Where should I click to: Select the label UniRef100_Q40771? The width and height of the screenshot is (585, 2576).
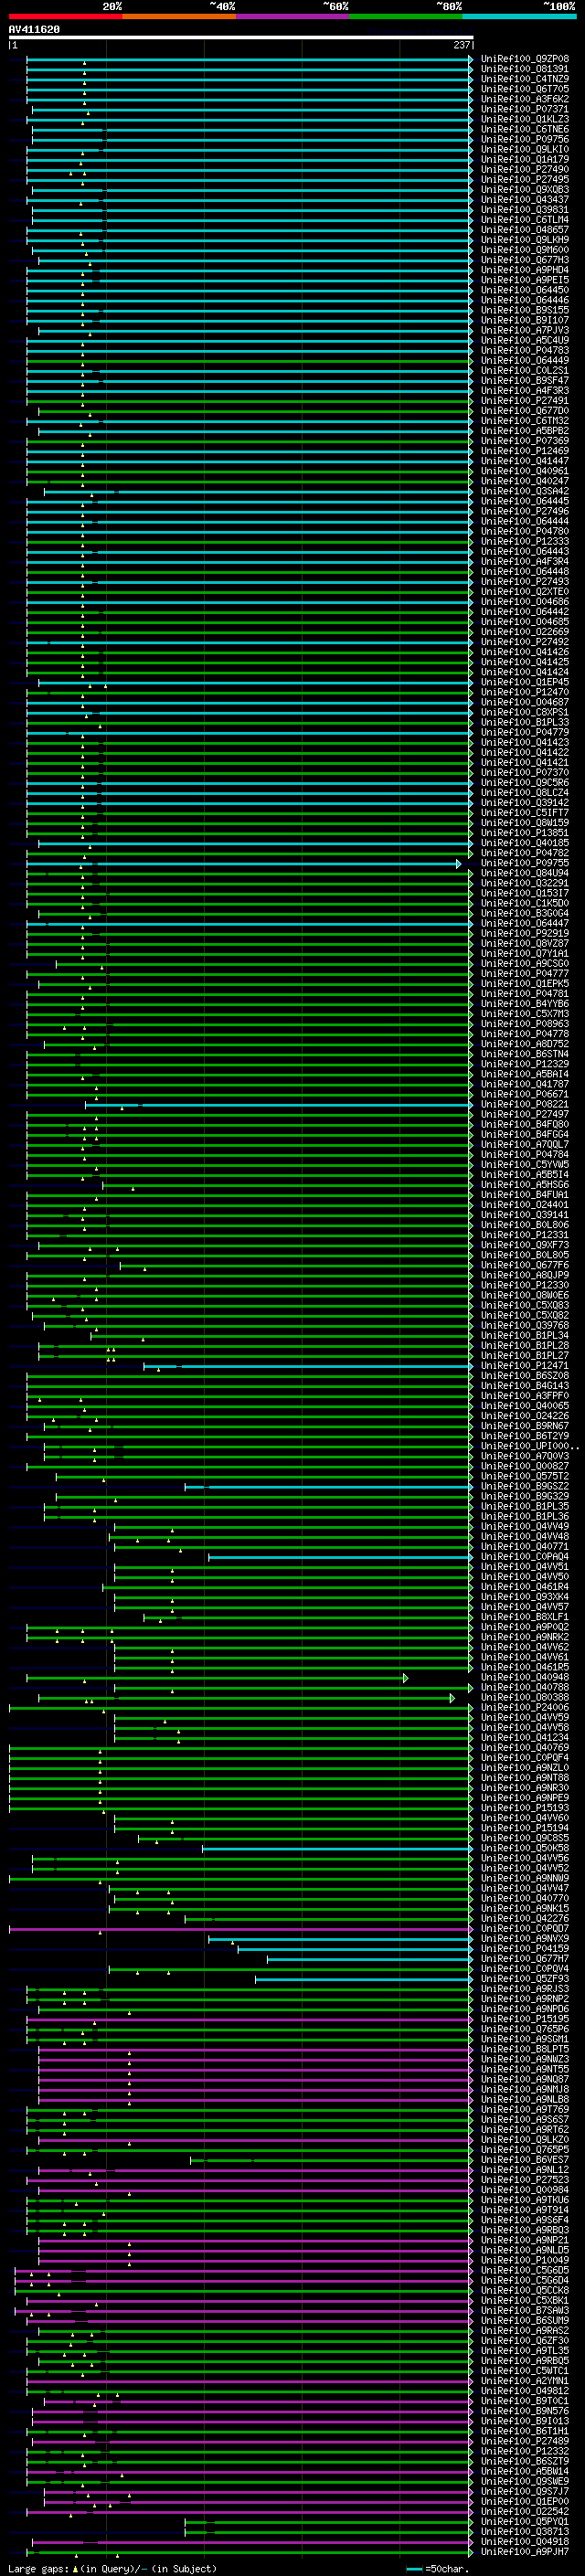pyautogui.click(x=525, y=1547)
